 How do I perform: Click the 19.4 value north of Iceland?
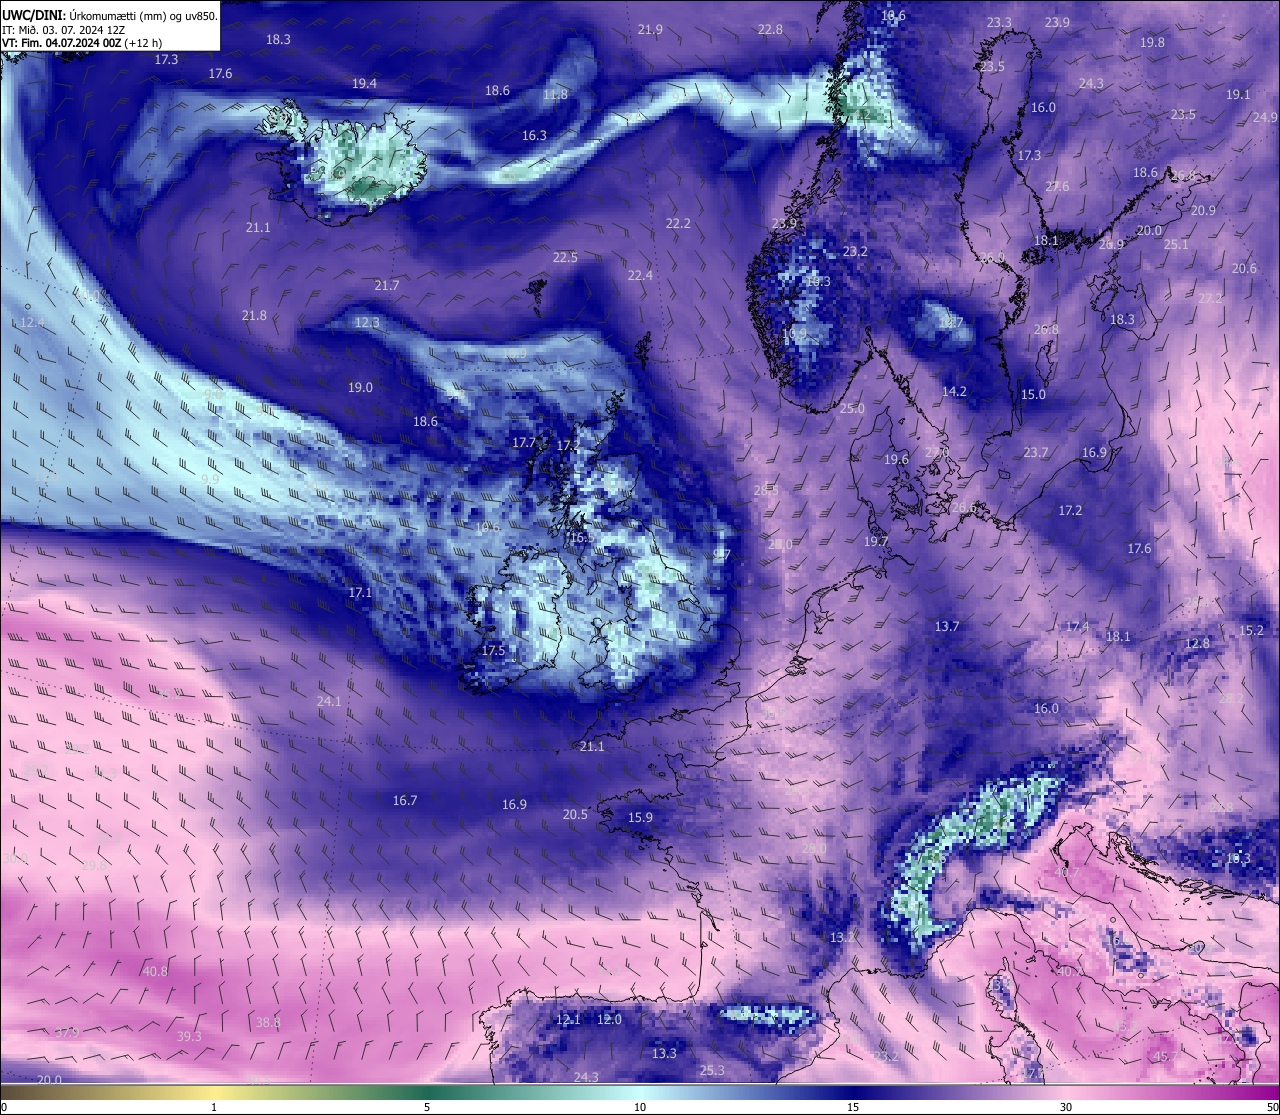364,84
